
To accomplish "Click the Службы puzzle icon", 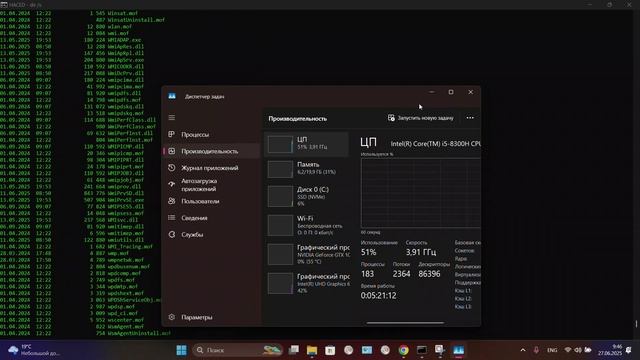I will [172, 235].
